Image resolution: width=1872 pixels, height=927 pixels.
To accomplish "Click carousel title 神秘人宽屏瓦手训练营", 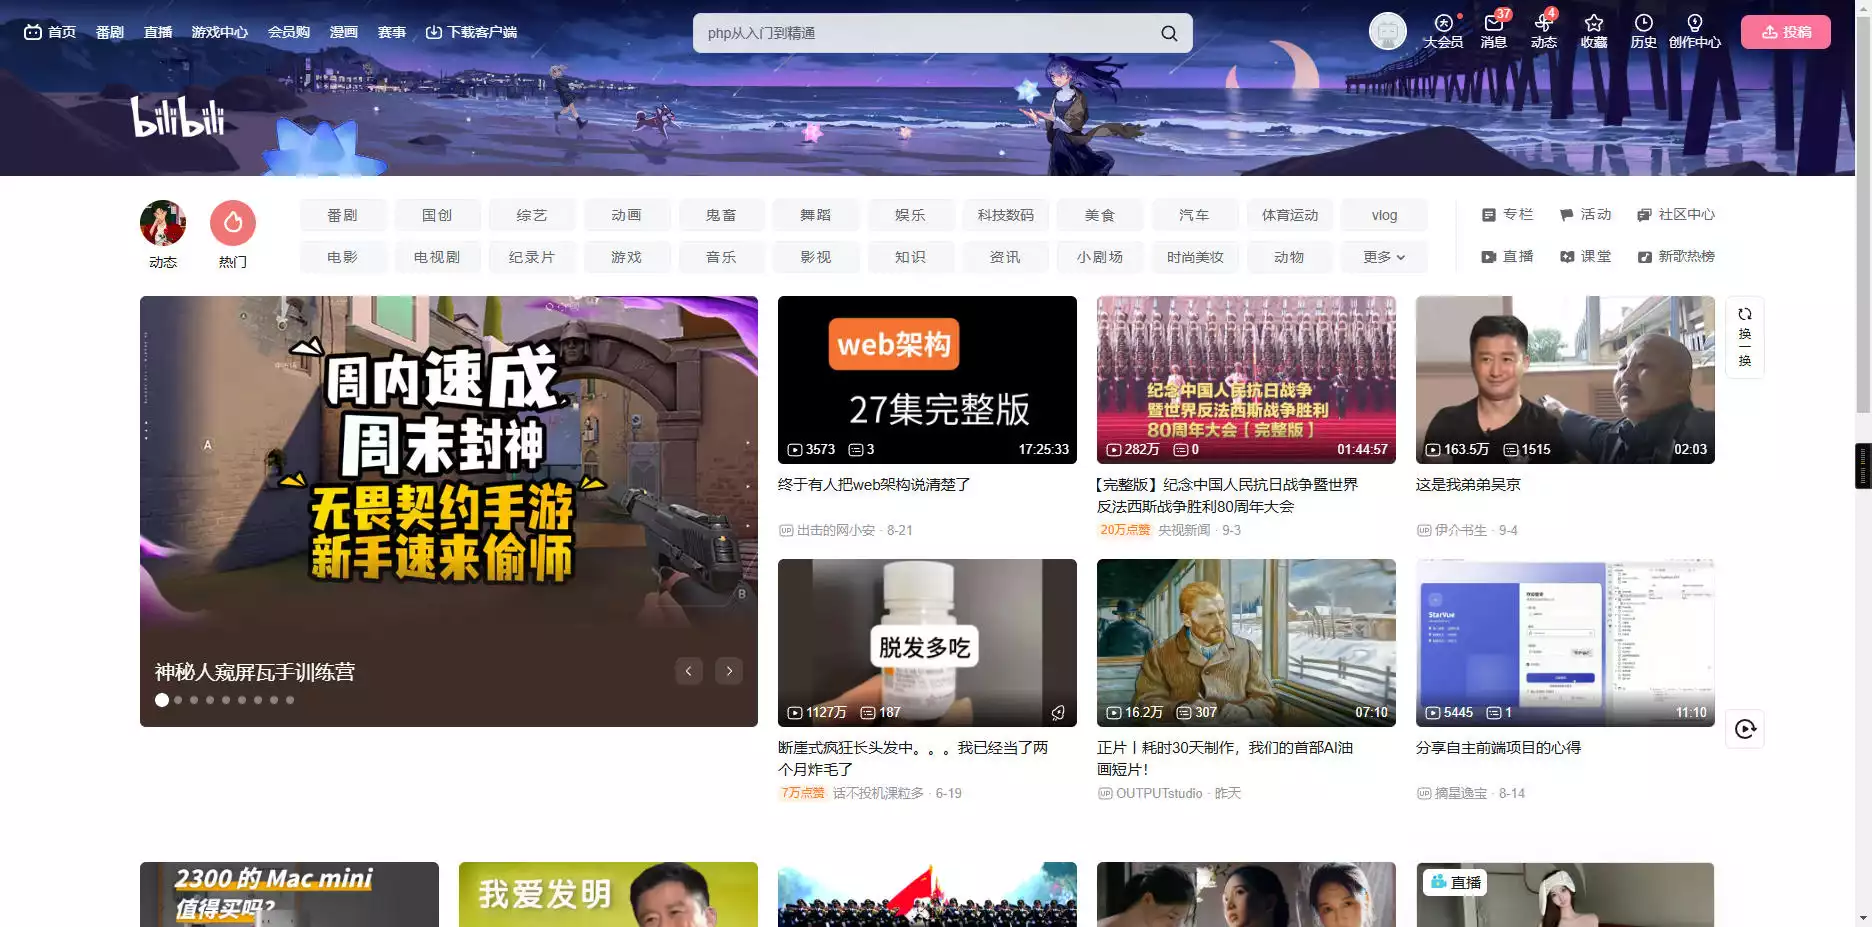I will coord(255,672).
